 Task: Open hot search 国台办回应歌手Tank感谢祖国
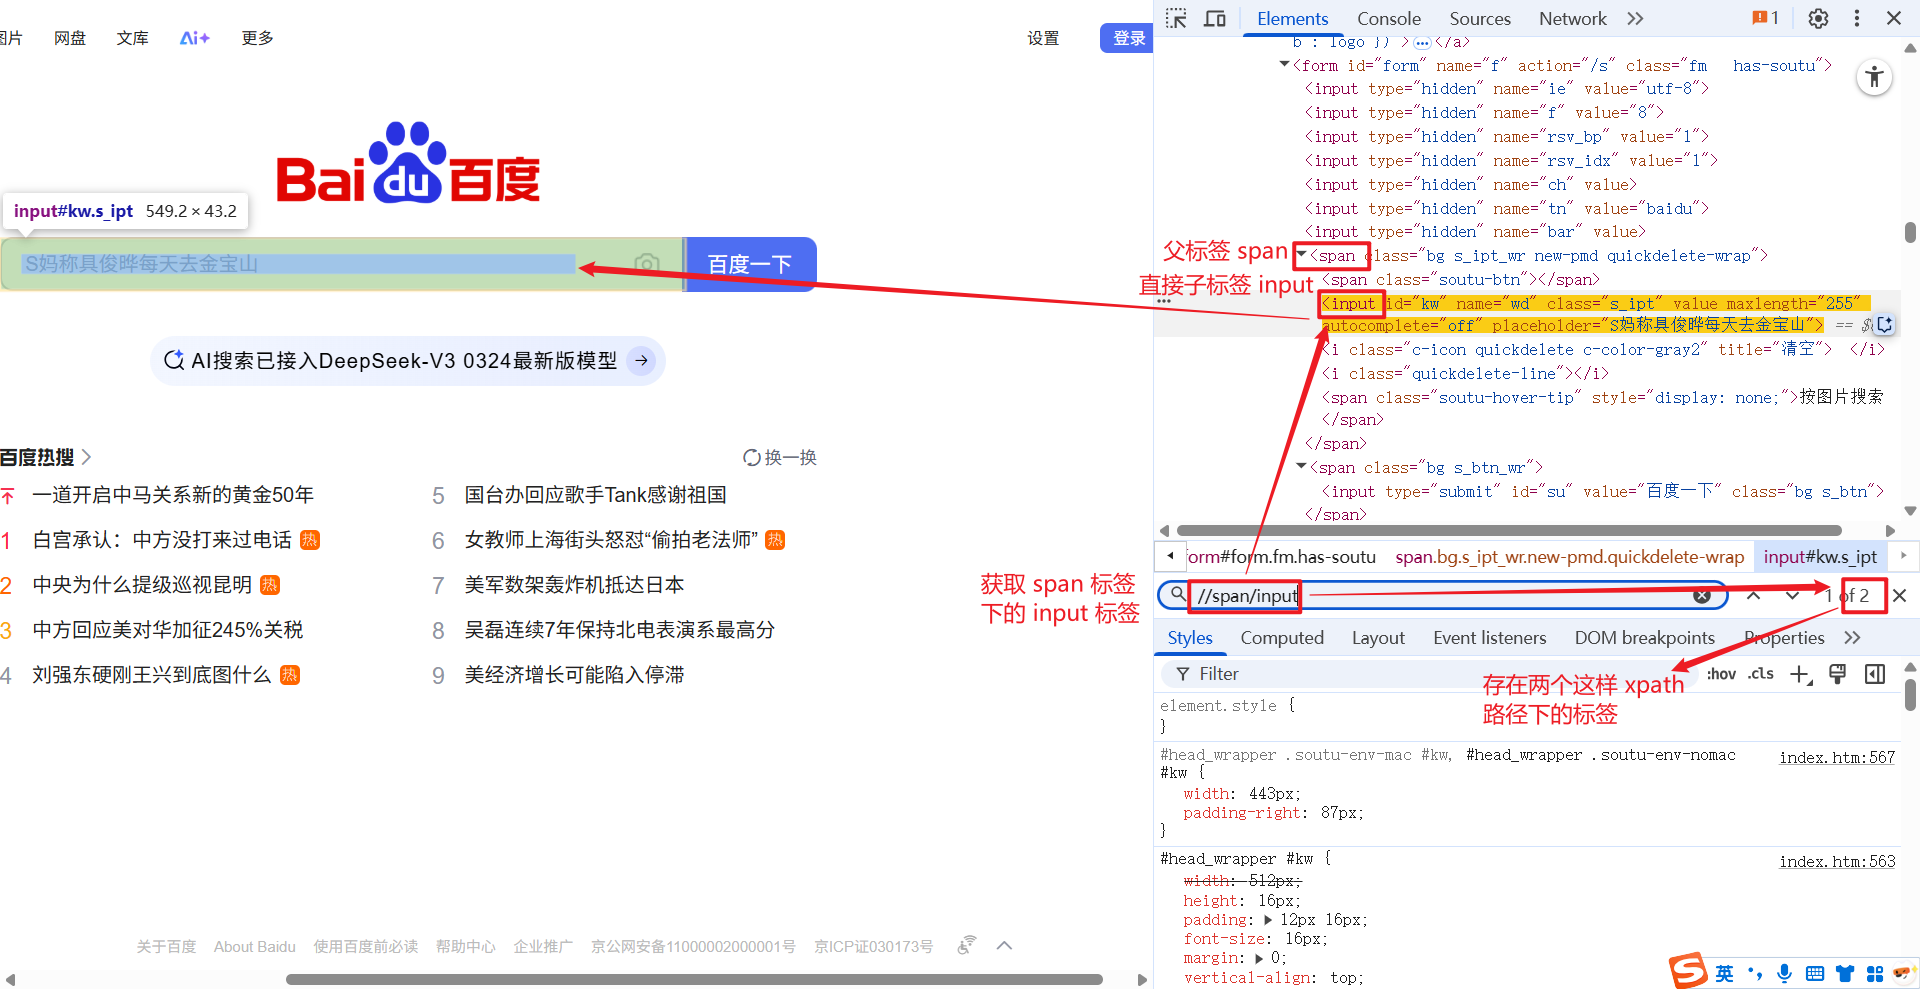pos(595,495)
